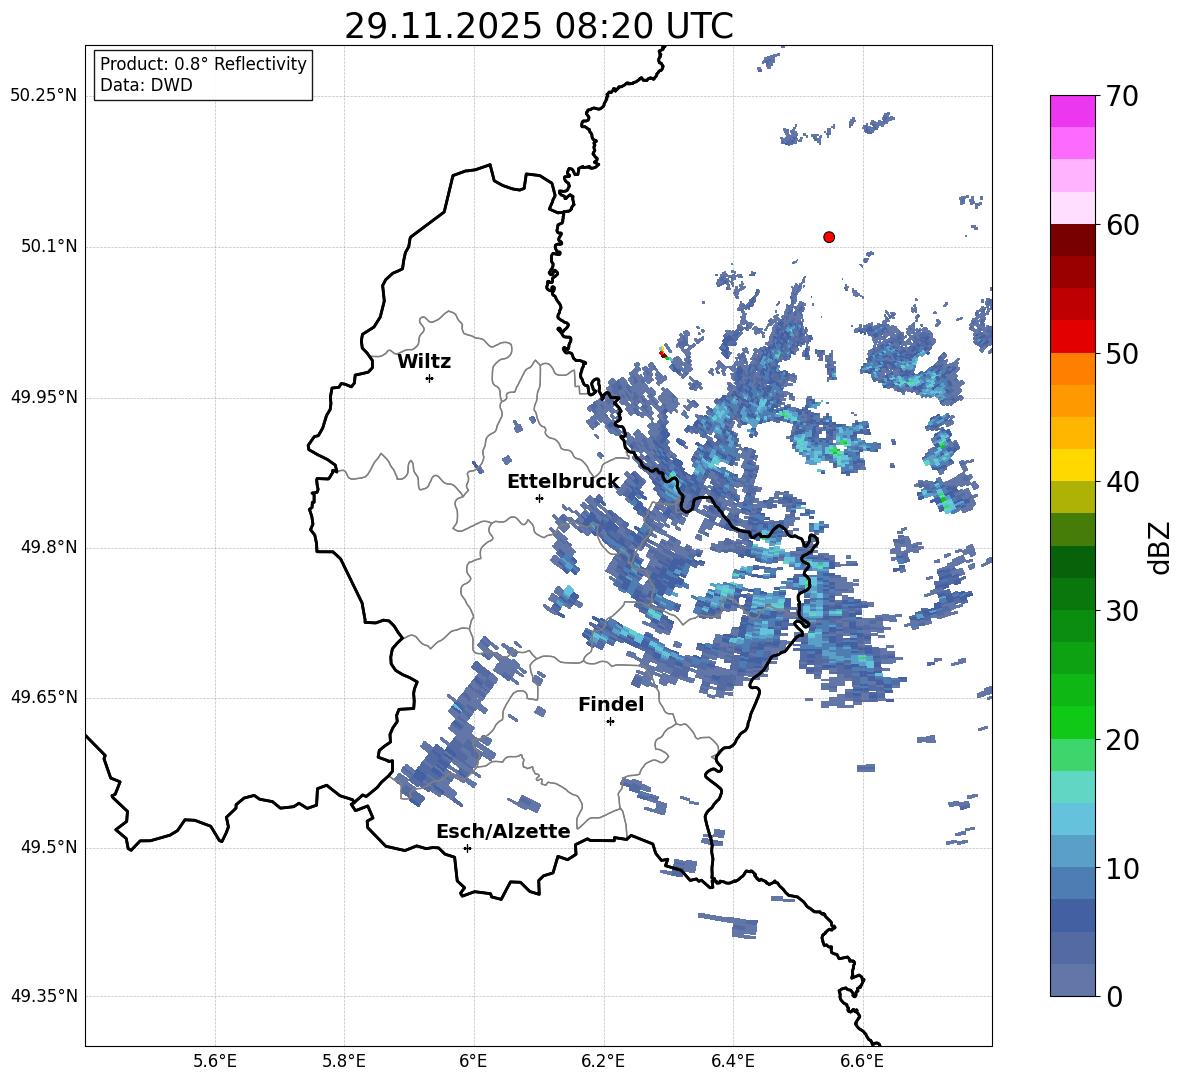Click the colorbar 70 tick label
The height and width of the screenshot is (1081, 1184).
(1122, 97)
